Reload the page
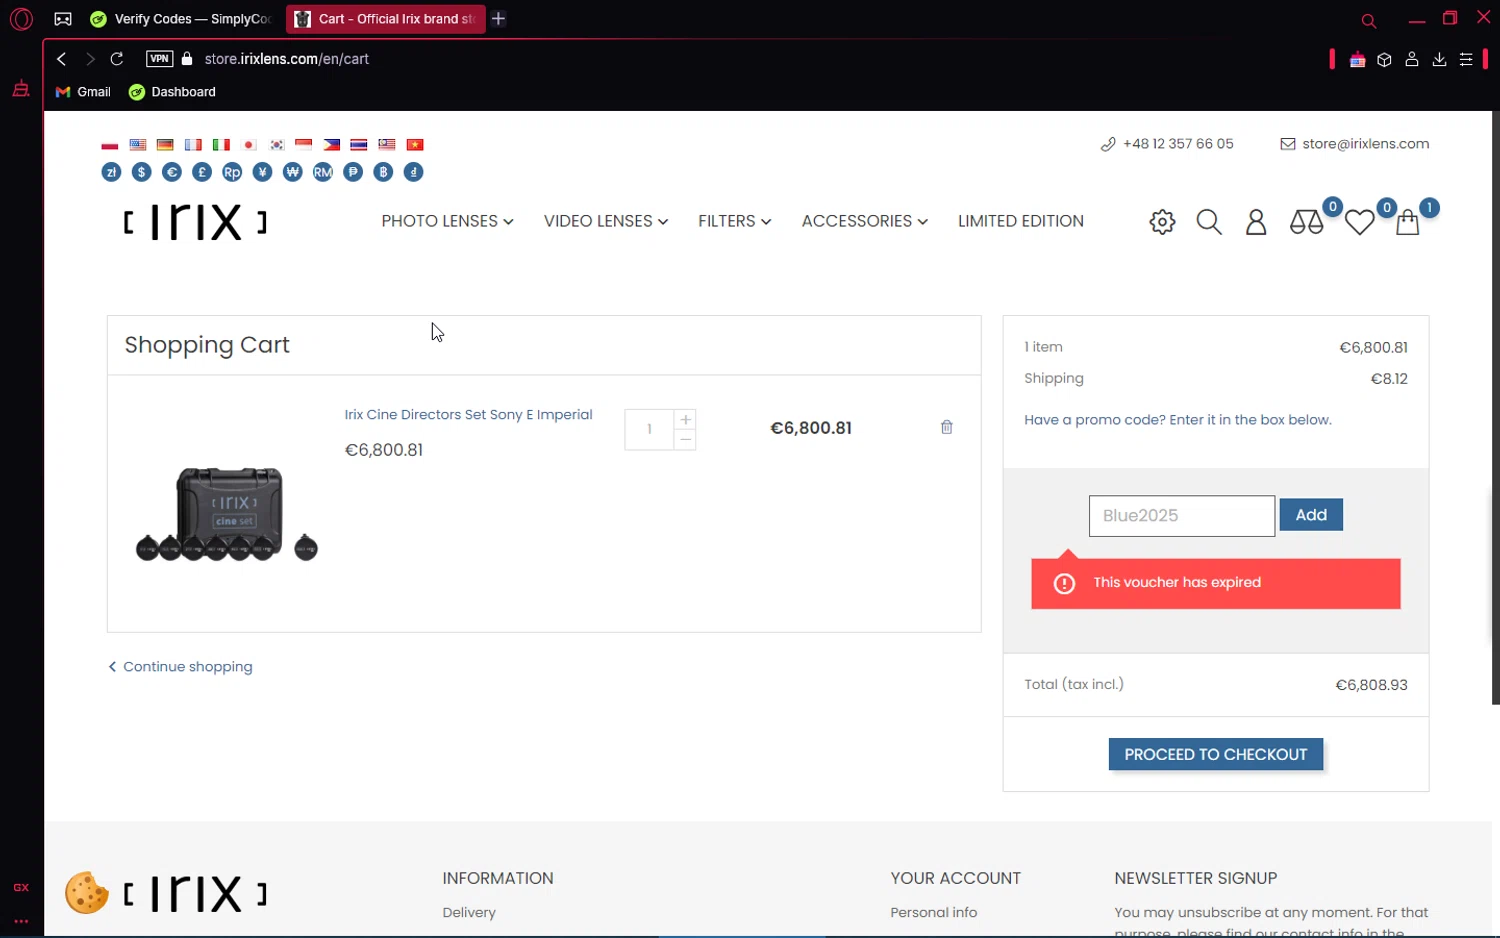The width and height of the screenshot is (1500, 938). click(117, 59)
